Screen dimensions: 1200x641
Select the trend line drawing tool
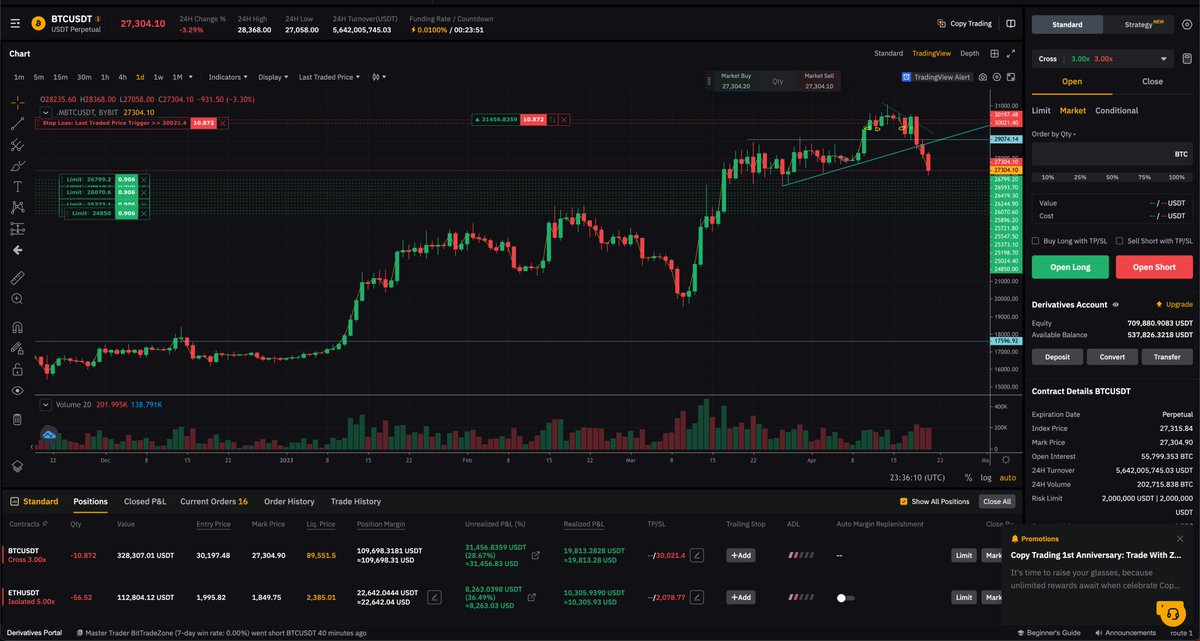click(17, 124)
